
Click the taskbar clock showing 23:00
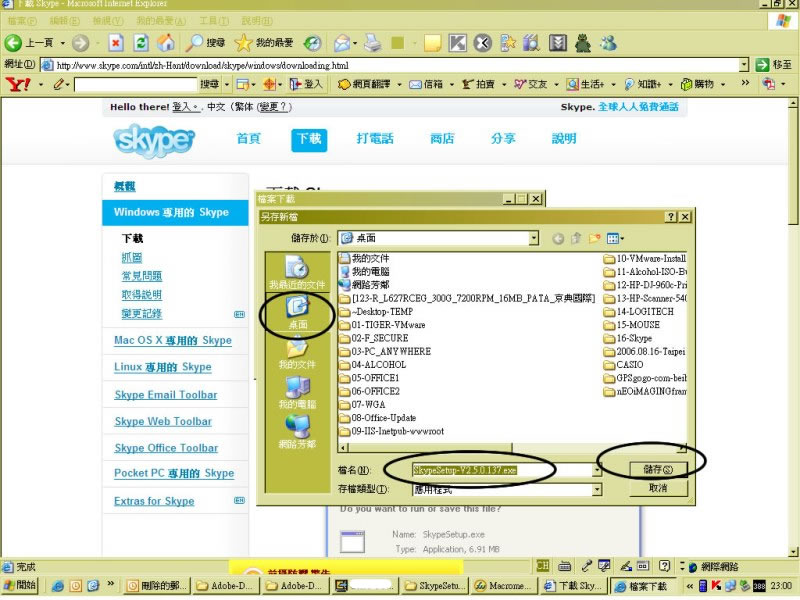781,586
